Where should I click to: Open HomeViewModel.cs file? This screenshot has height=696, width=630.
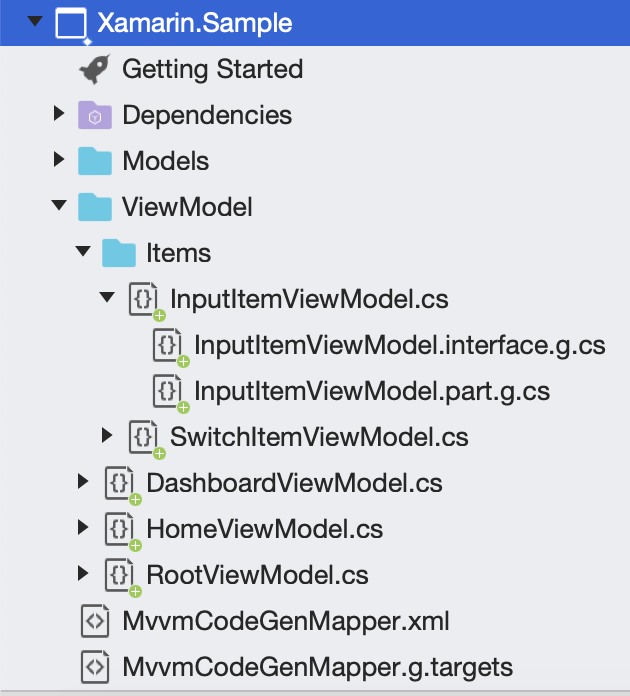[x=265, y=530]
